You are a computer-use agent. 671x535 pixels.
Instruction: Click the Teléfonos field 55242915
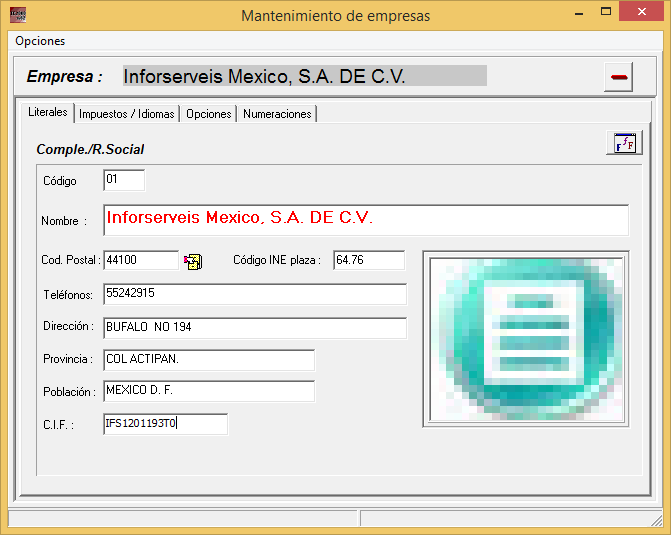255,294
